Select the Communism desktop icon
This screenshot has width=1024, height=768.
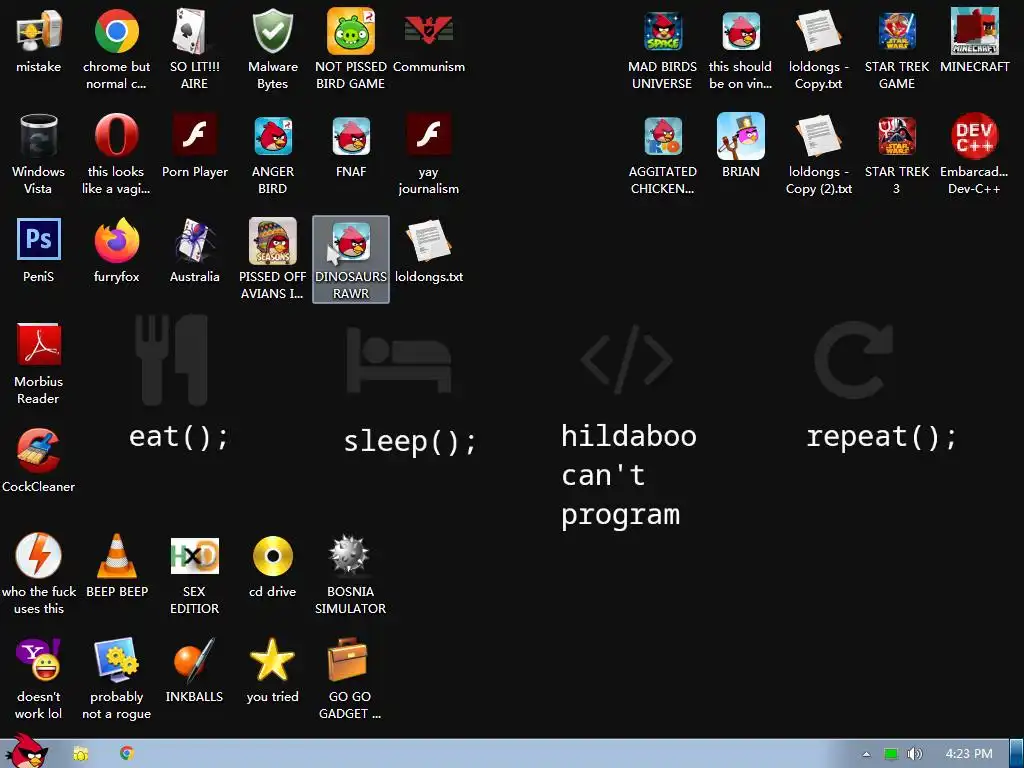pos(428,31)
